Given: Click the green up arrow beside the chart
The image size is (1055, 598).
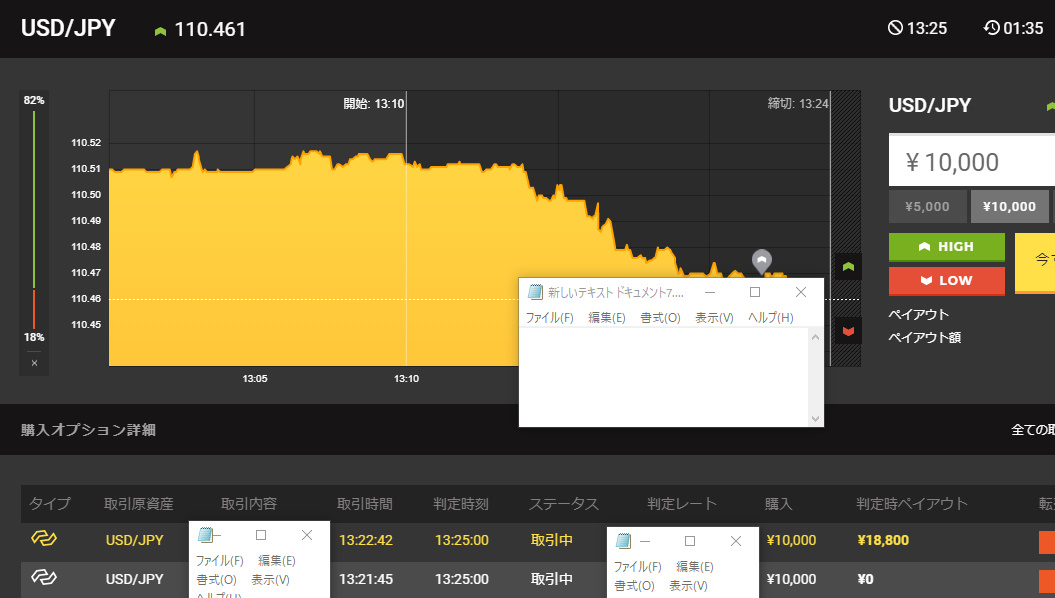Looking at the screenshot, I should pyautogui.click(x=848, y=266).
